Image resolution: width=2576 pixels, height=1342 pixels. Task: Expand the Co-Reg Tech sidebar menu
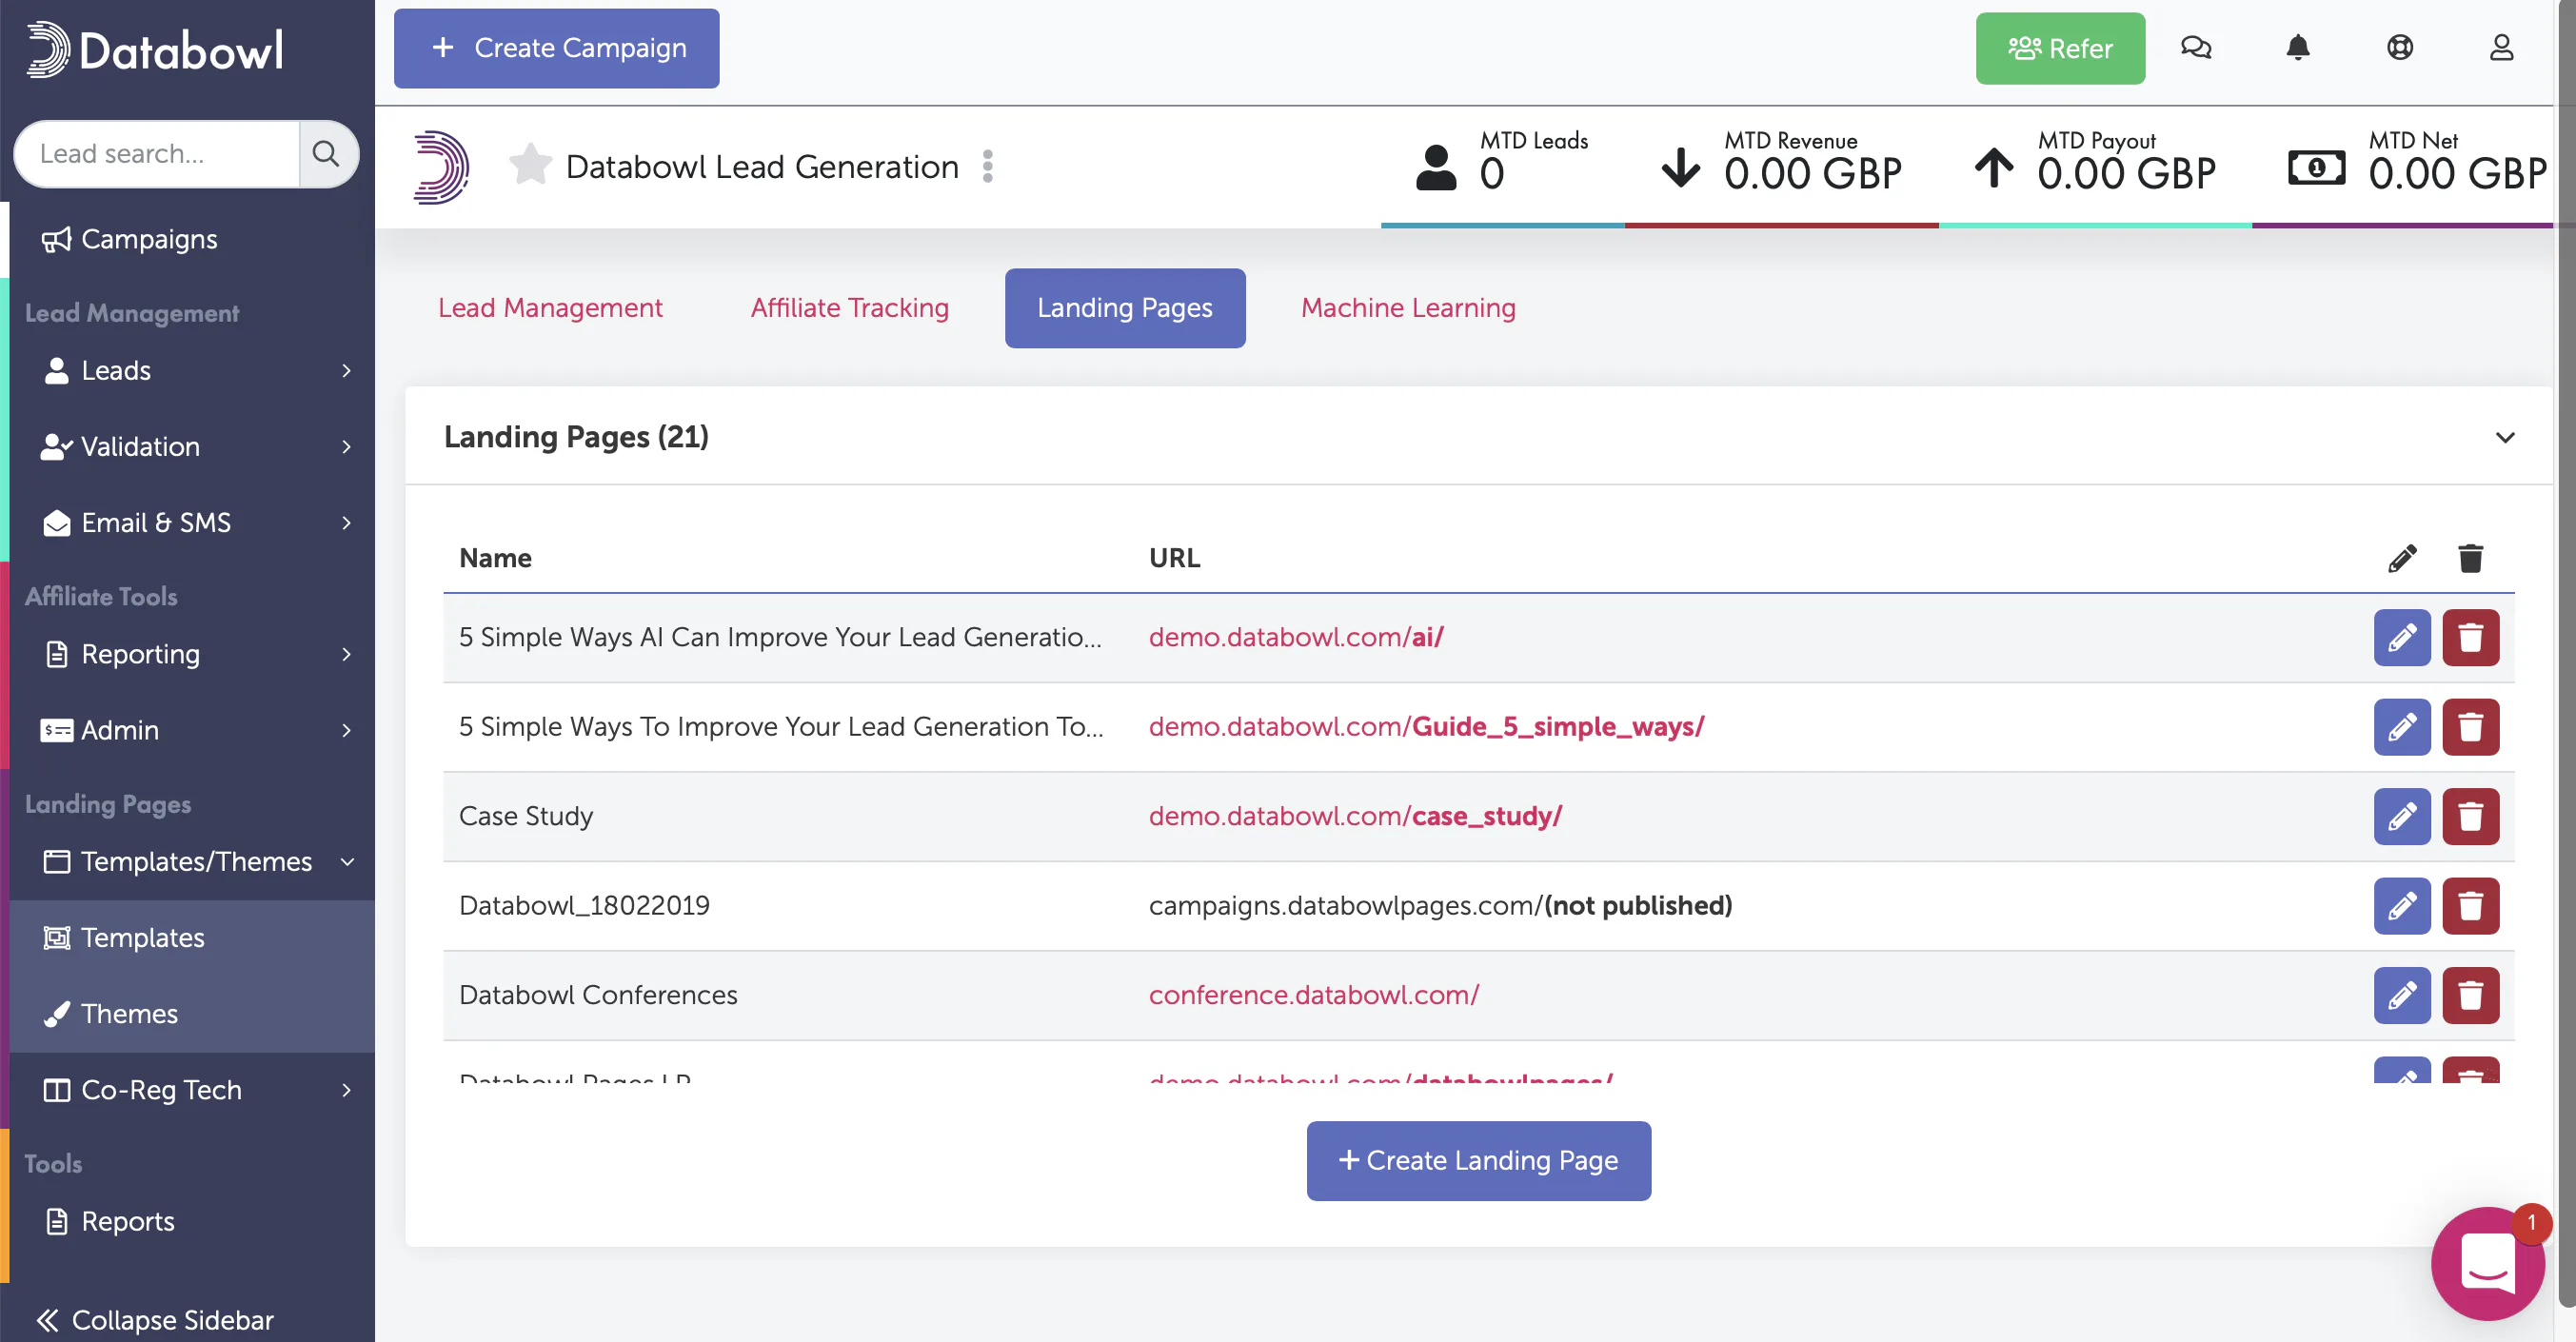tap(192, 1090)
